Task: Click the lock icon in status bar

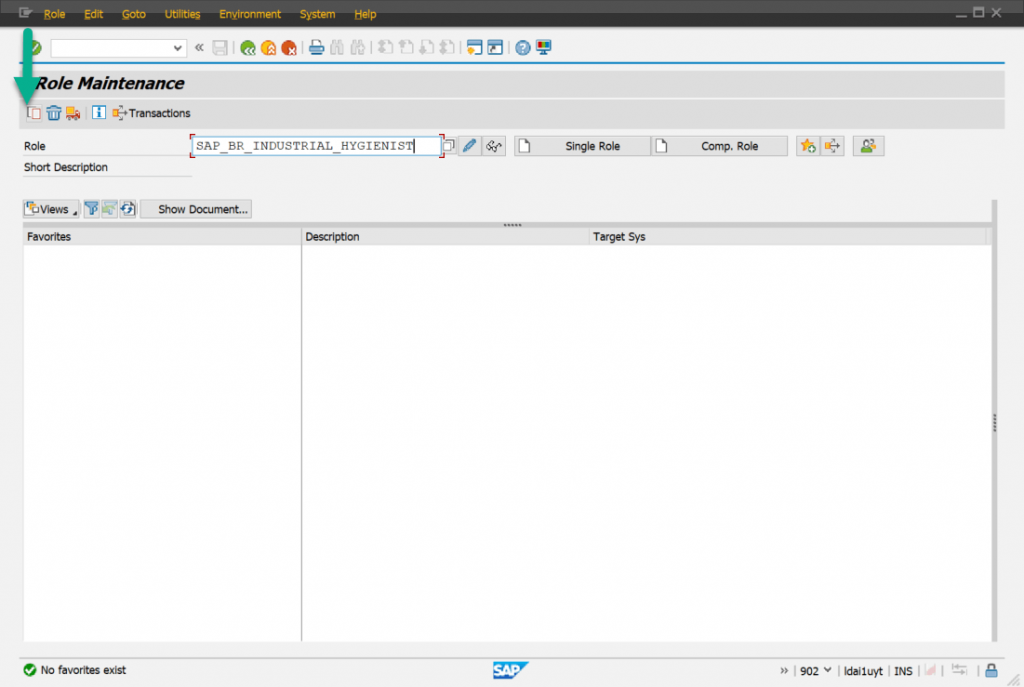Action: click(991, 671)
